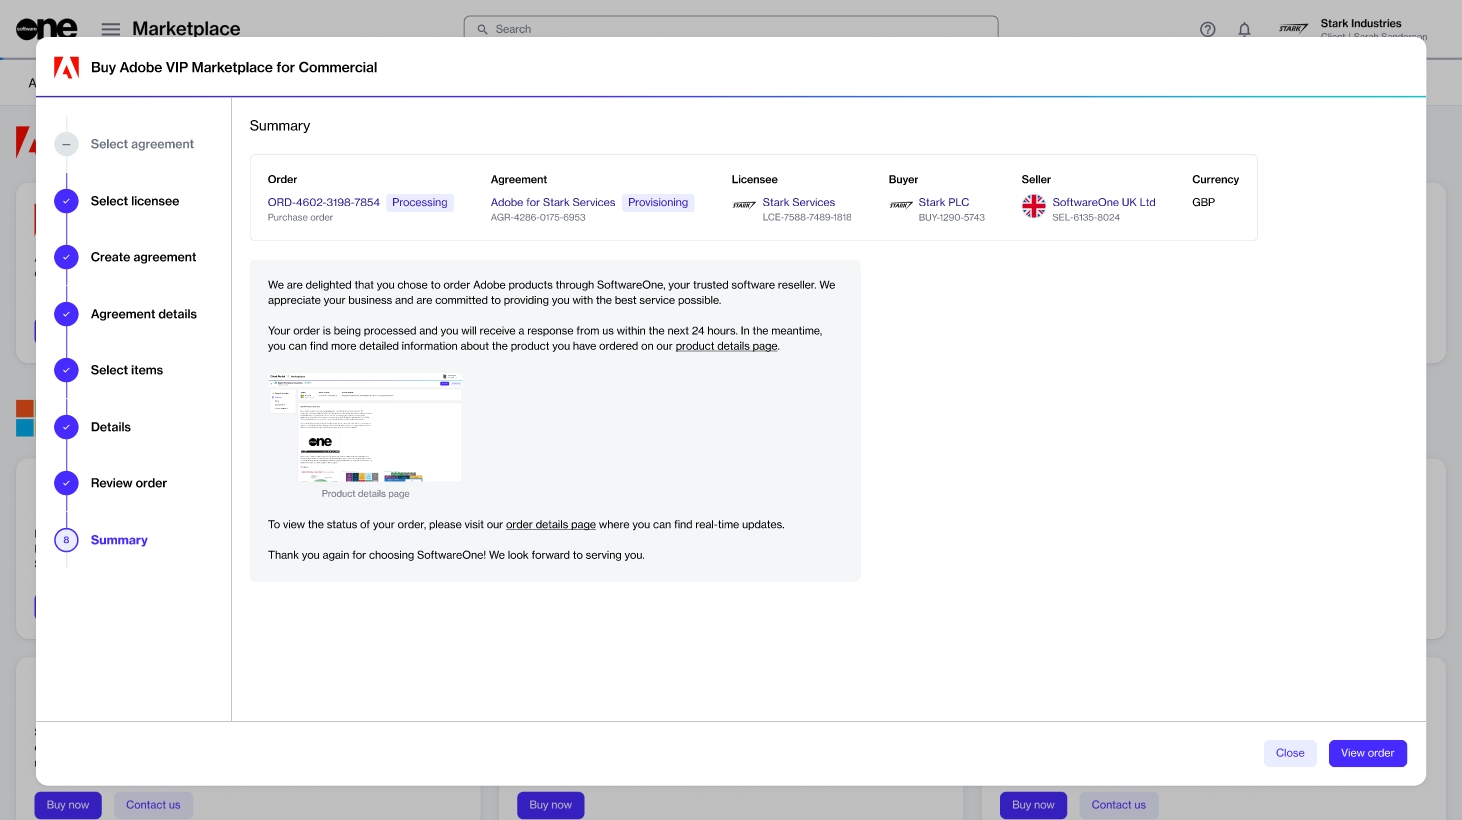Open the Stark Services licensee link
This screenshot has width=1462, height=820.
[x=799, y=202]
